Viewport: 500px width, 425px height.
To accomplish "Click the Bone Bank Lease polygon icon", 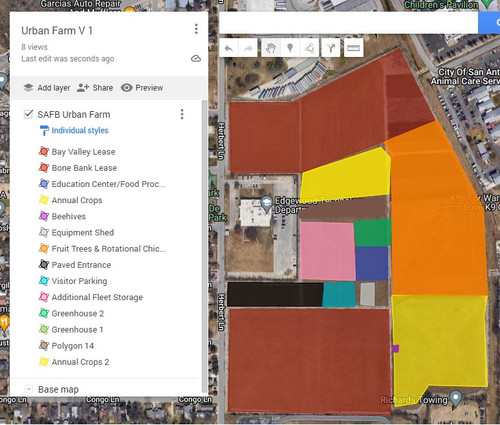I will pyautogui.click(x=44, y=167).
